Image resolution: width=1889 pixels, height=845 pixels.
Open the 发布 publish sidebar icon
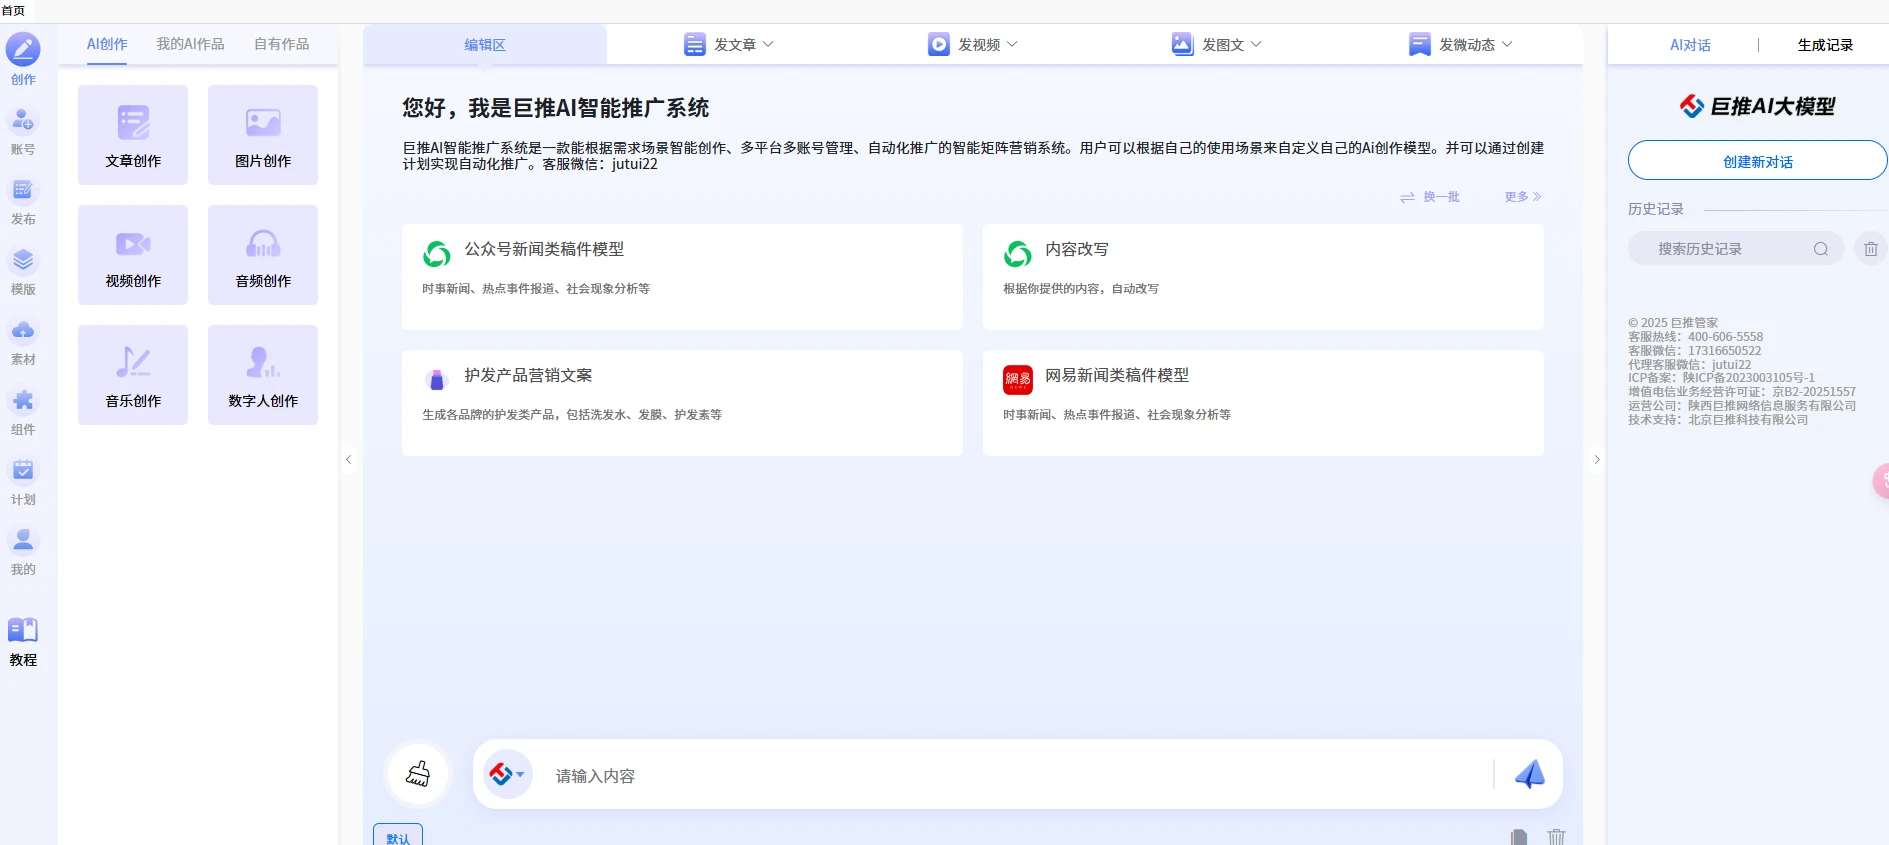(x=23, y=191)
